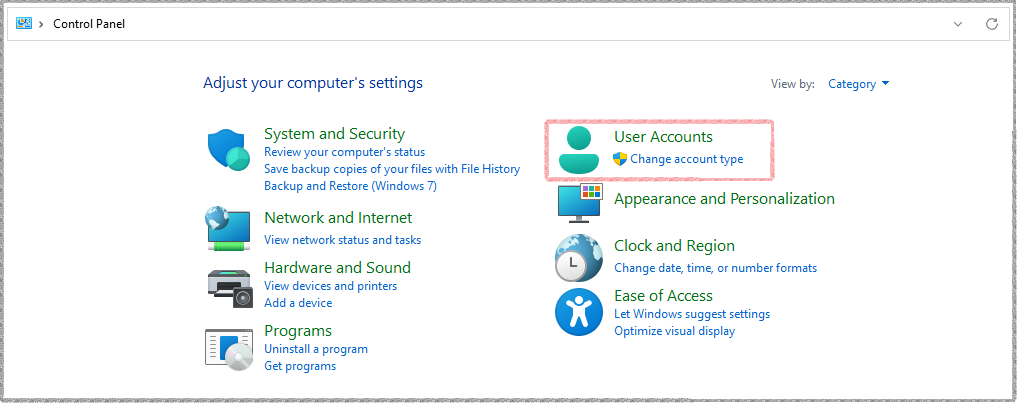Click the UAC shield beside Change account type
The height and width of the screenshot is (403, 1017).
(x=620, y=159)
